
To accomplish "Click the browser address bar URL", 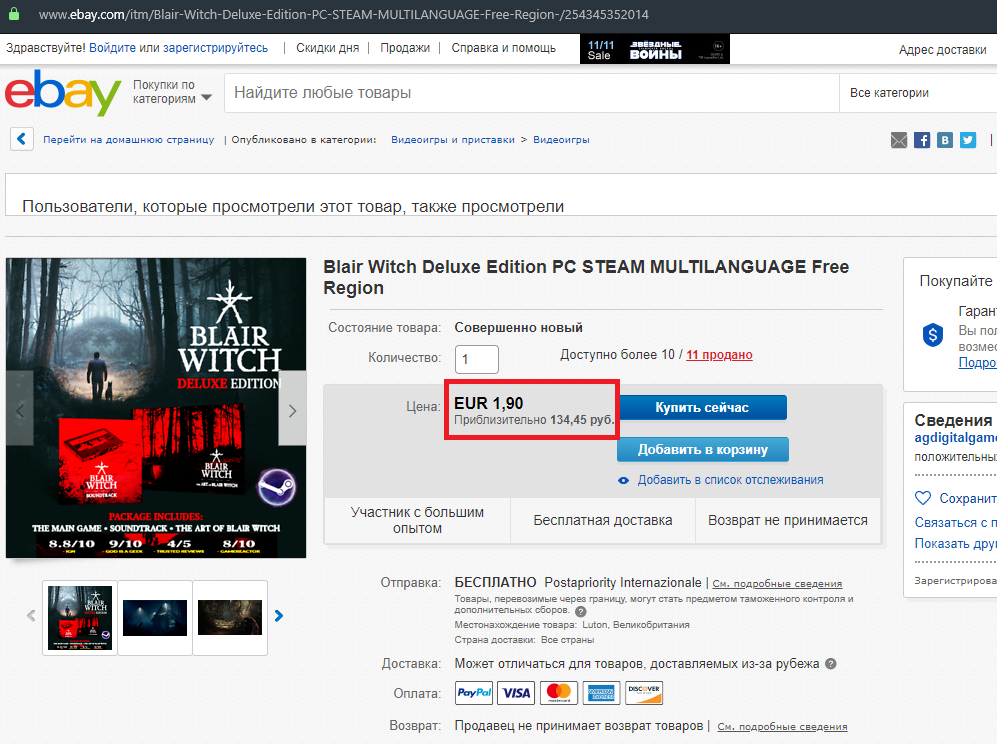I will 343,15.
